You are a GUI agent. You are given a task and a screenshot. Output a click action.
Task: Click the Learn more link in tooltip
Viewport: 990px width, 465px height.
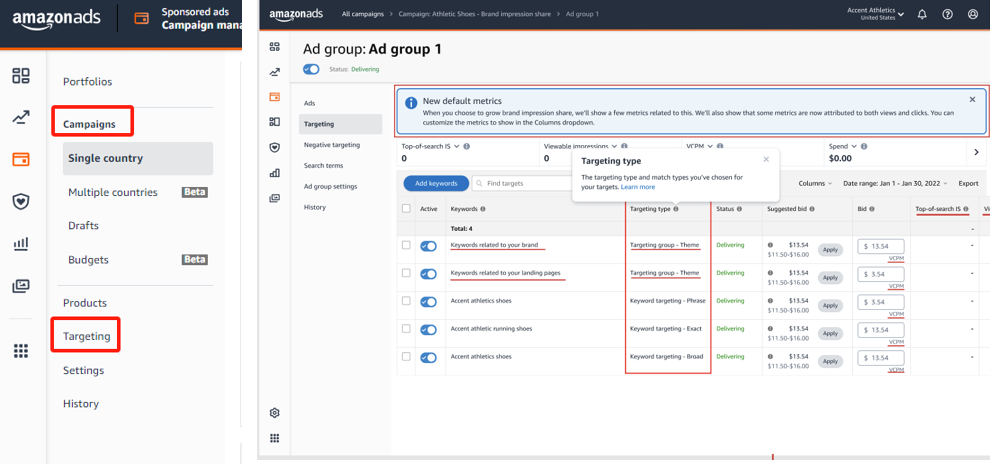[x=637, y=187]
